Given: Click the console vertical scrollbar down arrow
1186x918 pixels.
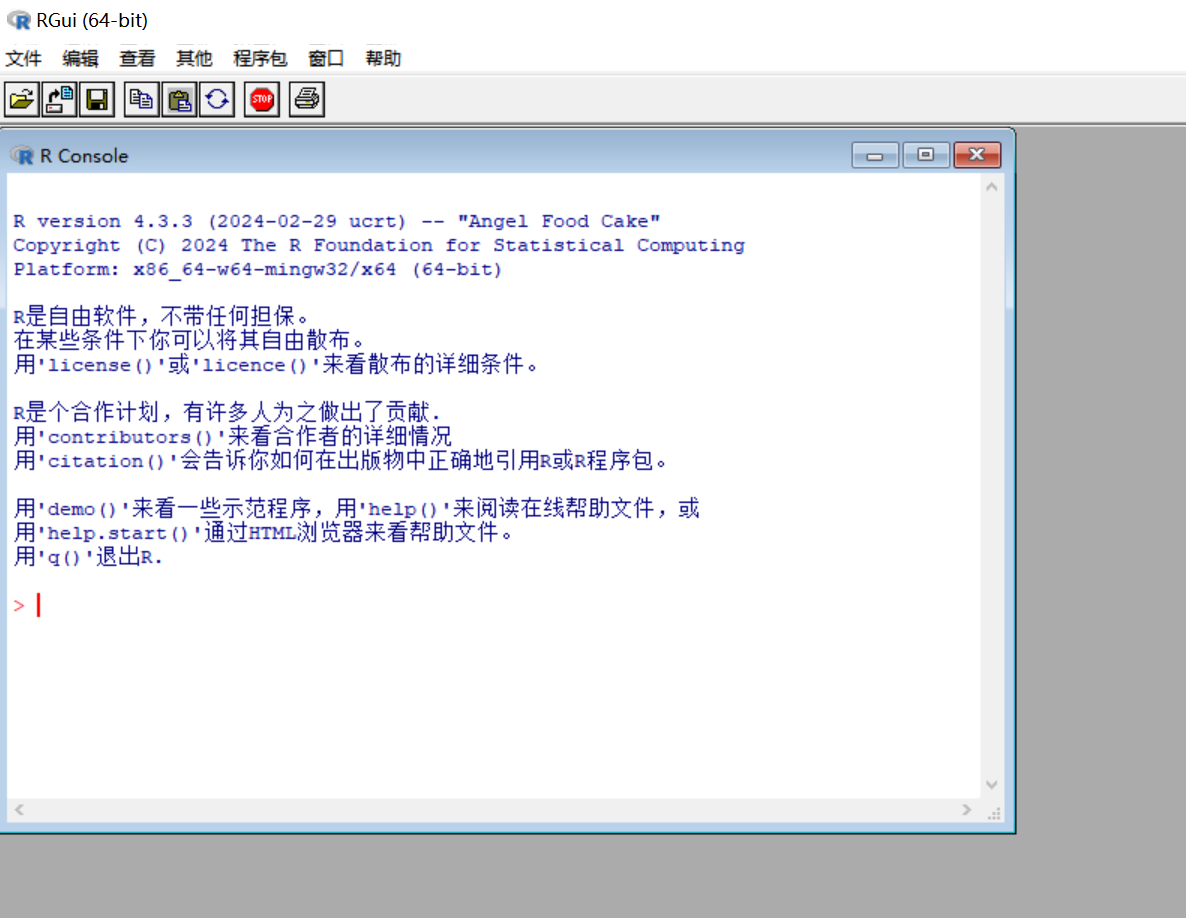Looking at the screenshot, I should pyautogui.click(x=992, y=785).
